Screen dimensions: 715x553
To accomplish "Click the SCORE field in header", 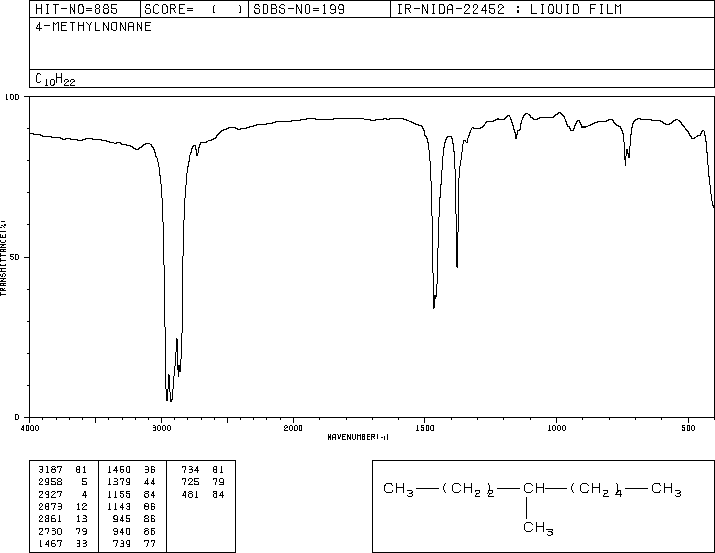I will [193, 9].
